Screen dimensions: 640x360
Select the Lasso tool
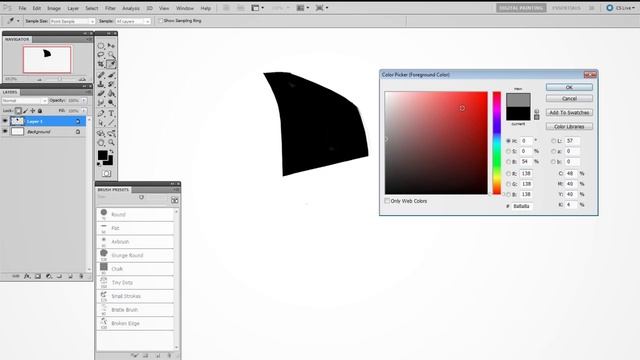[101, 55]
